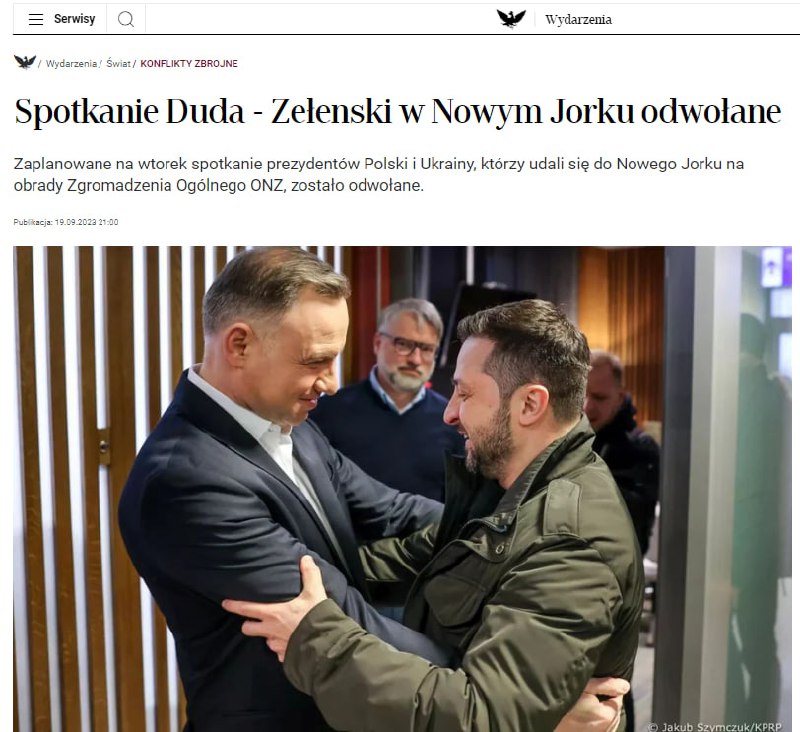The image size is (800, 732).
Task: Click the lead paragraph about the cancelled meeting
Action: (379, 174)
